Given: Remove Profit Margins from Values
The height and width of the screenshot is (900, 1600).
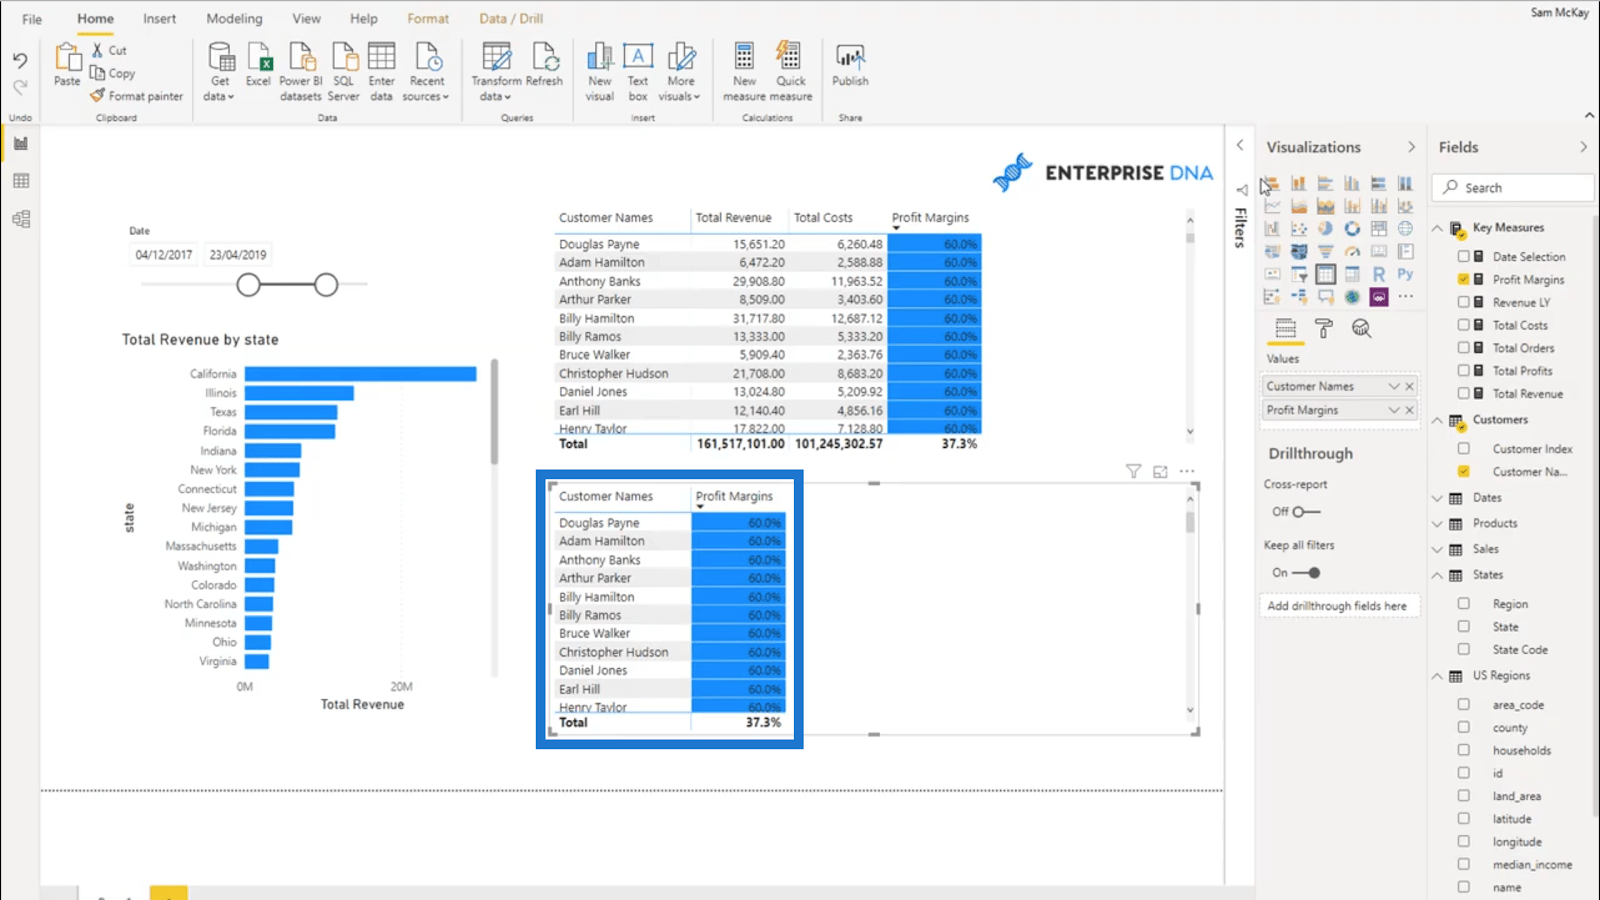Looking at the screenshot, I should point(1410,410).
